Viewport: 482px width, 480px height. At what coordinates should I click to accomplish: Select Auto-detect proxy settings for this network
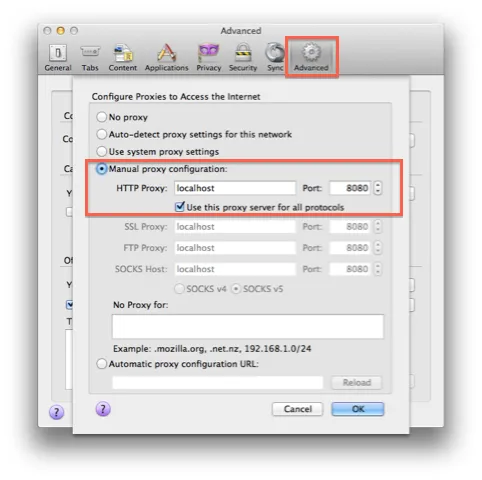click(101, 134)
